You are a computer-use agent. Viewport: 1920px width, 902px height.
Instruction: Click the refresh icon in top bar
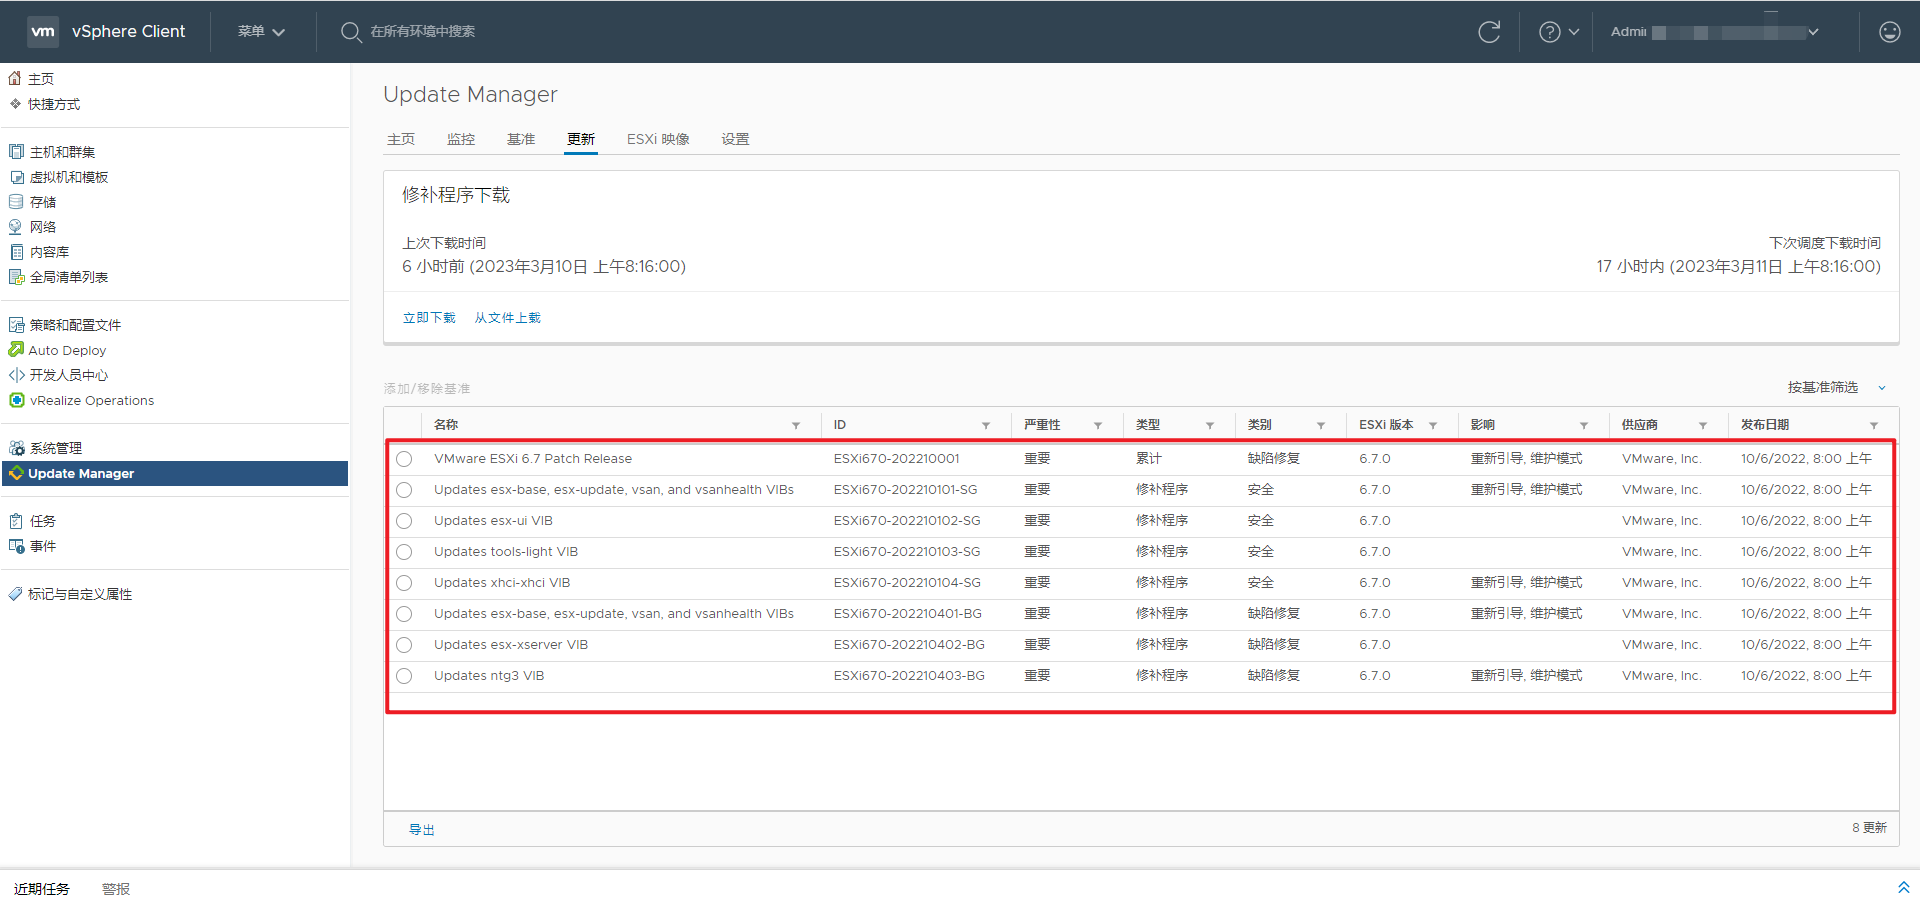[1489, 32]
